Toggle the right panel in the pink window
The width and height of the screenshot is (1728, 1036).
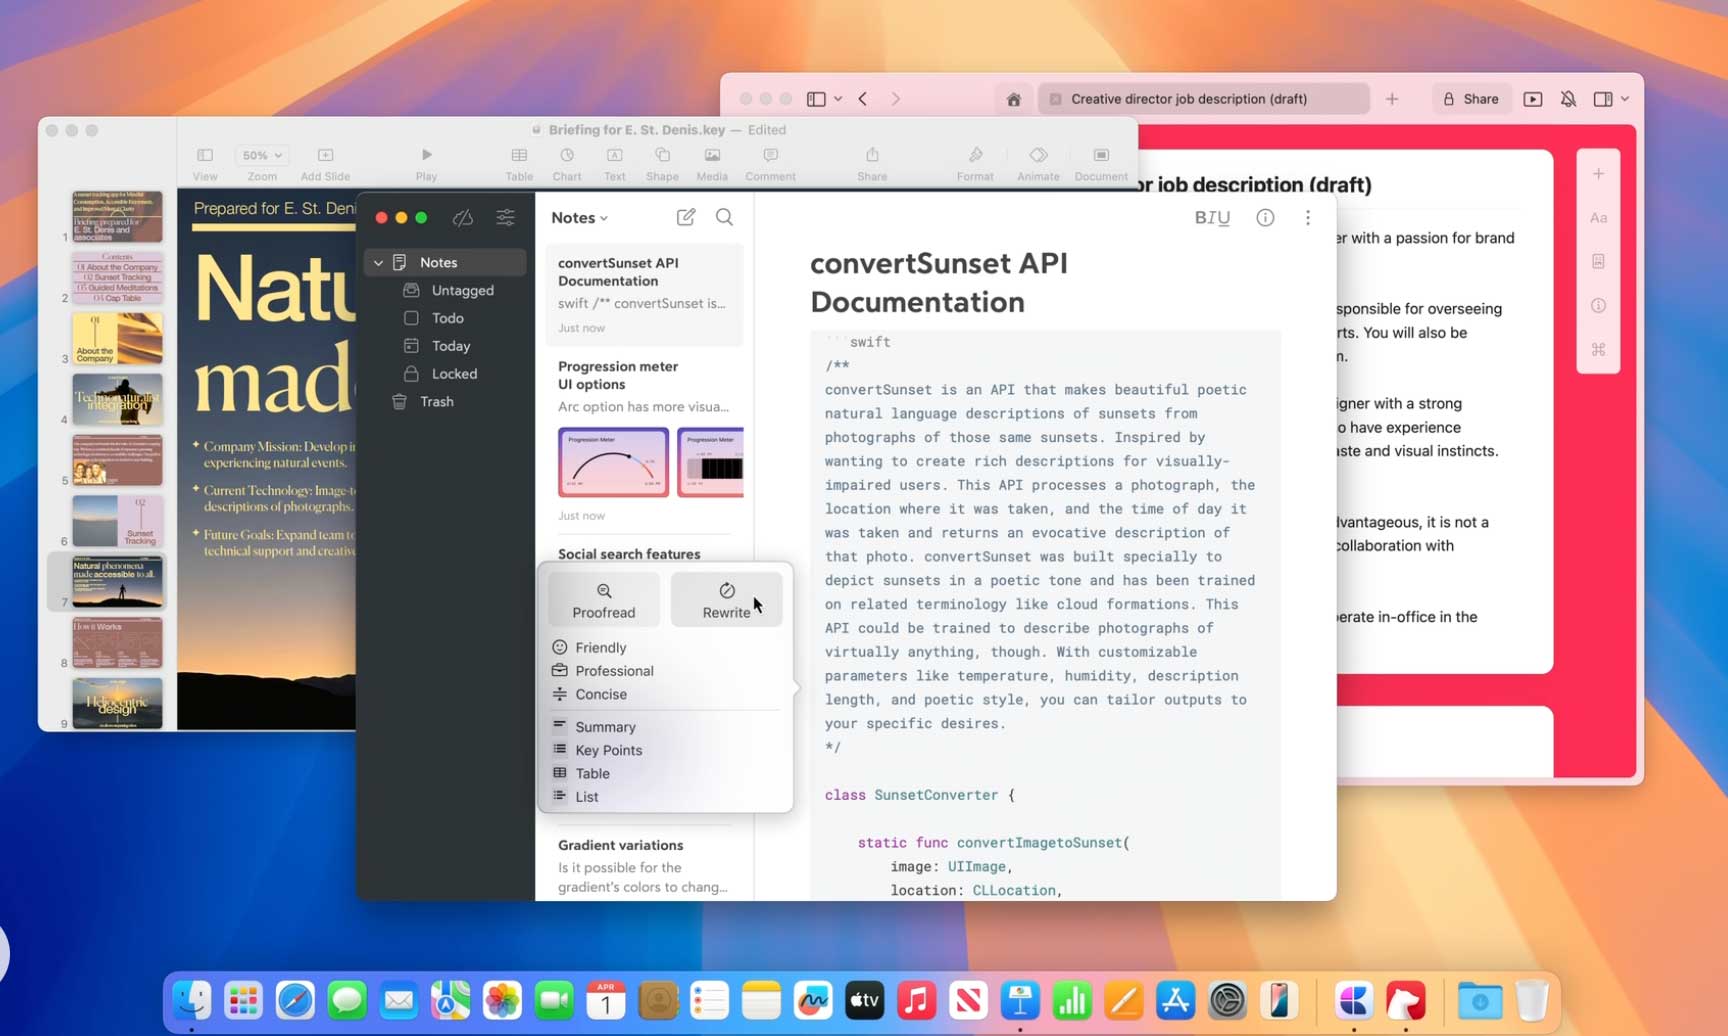tap(1603, 99)
